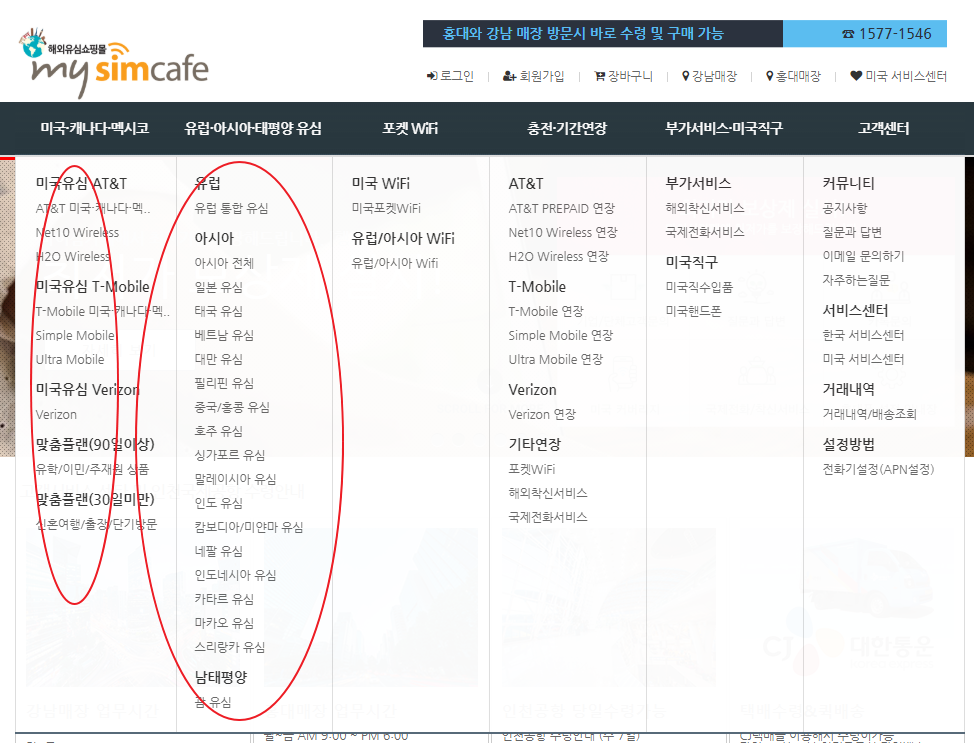The image size is (974, 743).
Task: Select 베트남 유심
Action: click(224, 335)
